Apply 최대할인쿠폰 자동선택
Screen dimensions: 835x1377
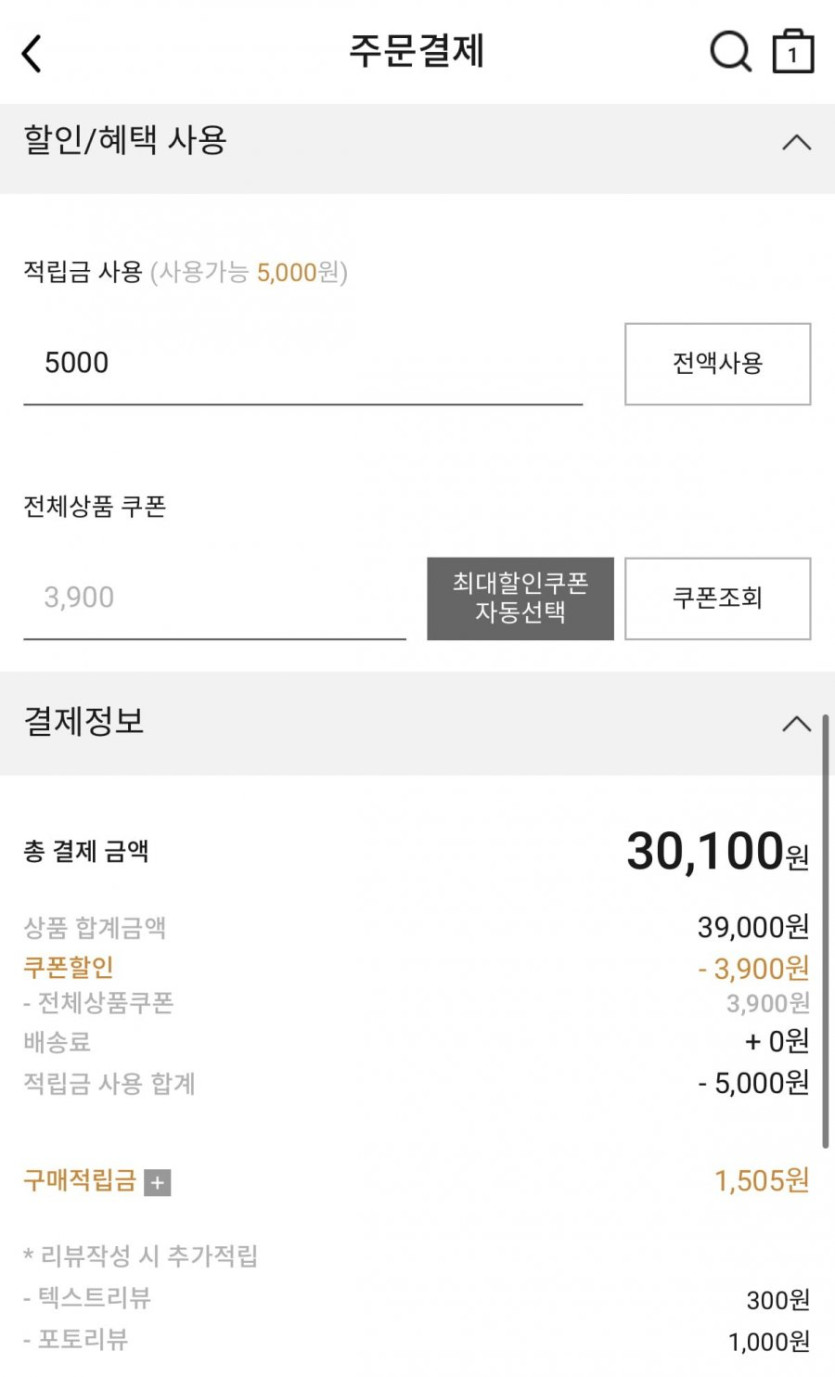pyautogui.click(x=520, y=598)
